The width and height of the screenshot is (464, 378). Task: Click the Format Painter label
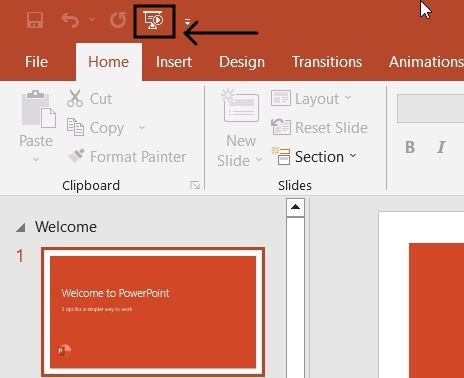click(x=138, y=157)
